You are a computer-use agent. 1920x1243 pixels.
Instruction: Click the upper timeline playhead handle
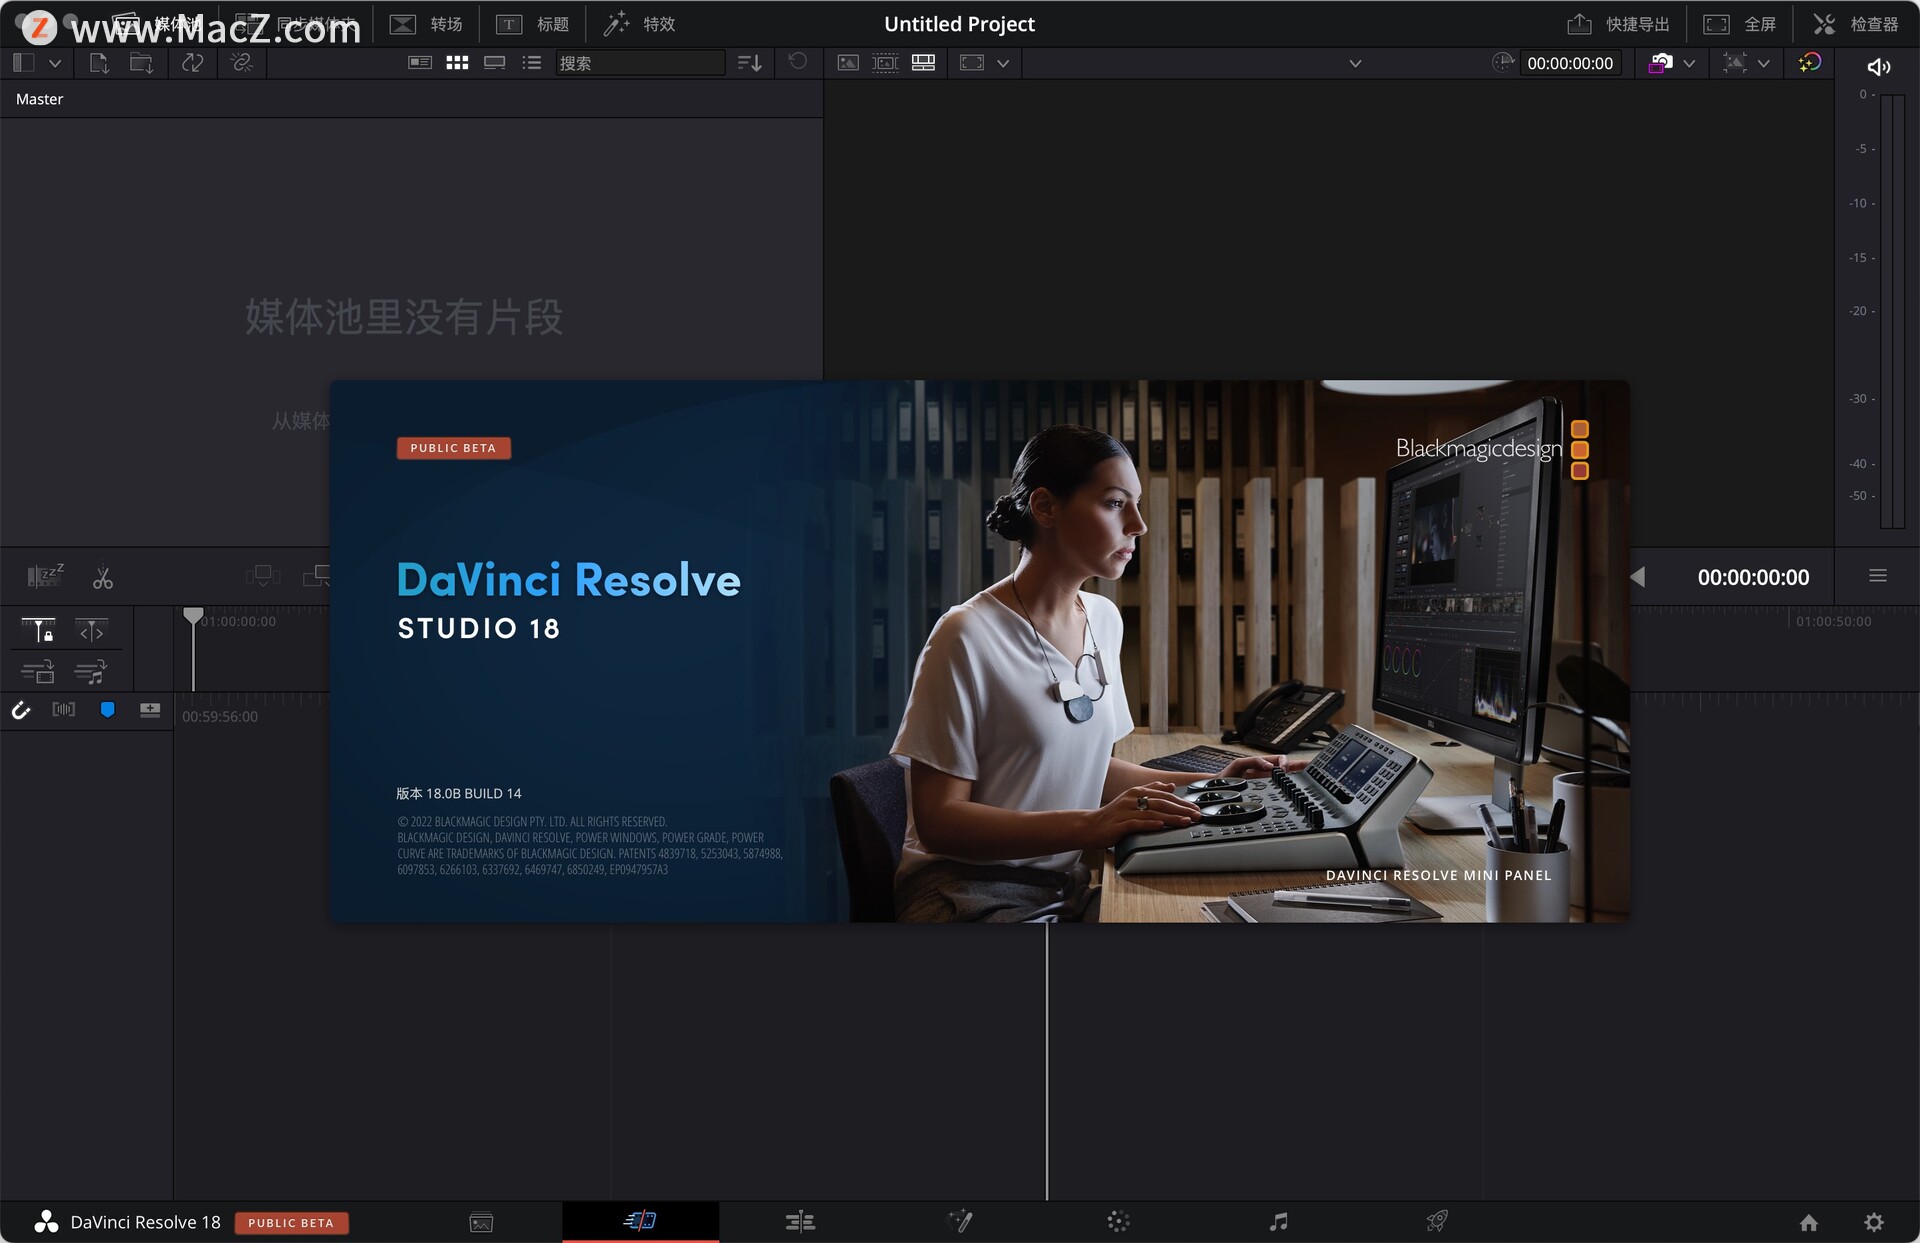pos(193,615)
